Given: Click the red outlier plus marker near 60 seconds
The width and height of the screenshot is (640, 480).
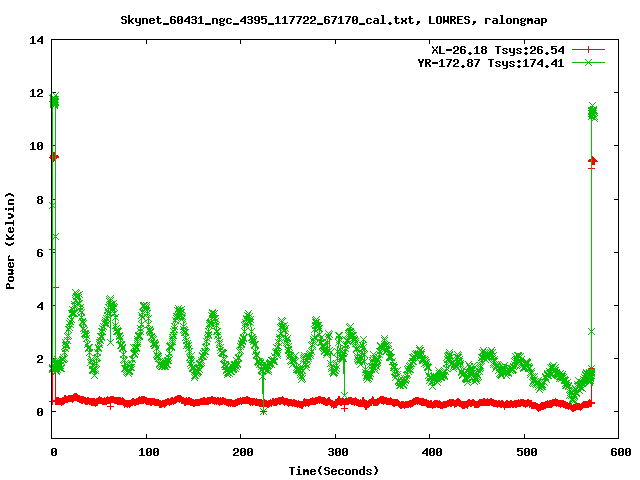Looking at the screenshot, I should tap(110, 407).
